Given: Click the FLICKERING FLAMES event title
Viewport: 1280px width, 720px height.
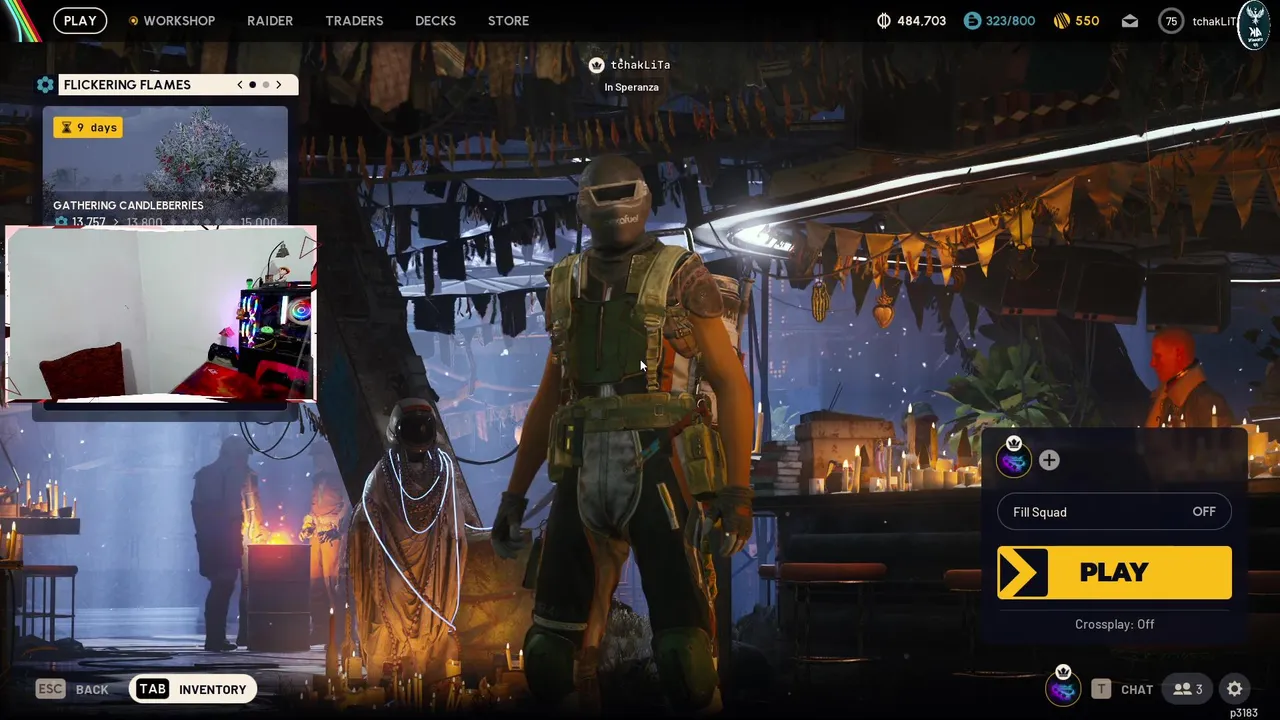Looking at the screenshot, I should pyautogui.click(x=127, y=85).
